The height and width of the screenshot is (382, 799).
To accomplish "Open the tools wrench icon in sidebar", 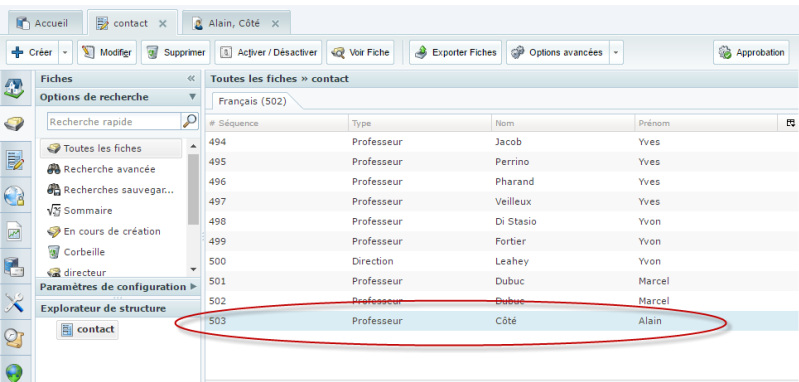I will tap(14, 303).
